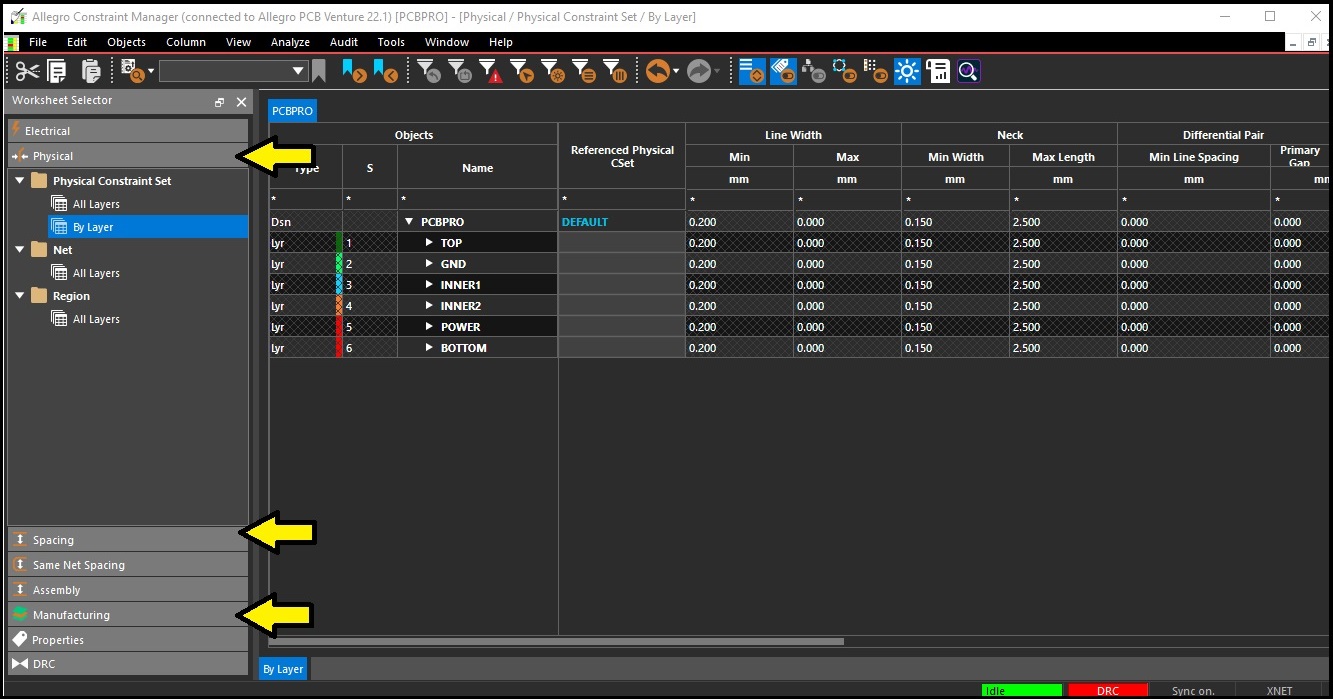
Task: Click the sun-shaped toolbar icon
Action: pos(907,71)
